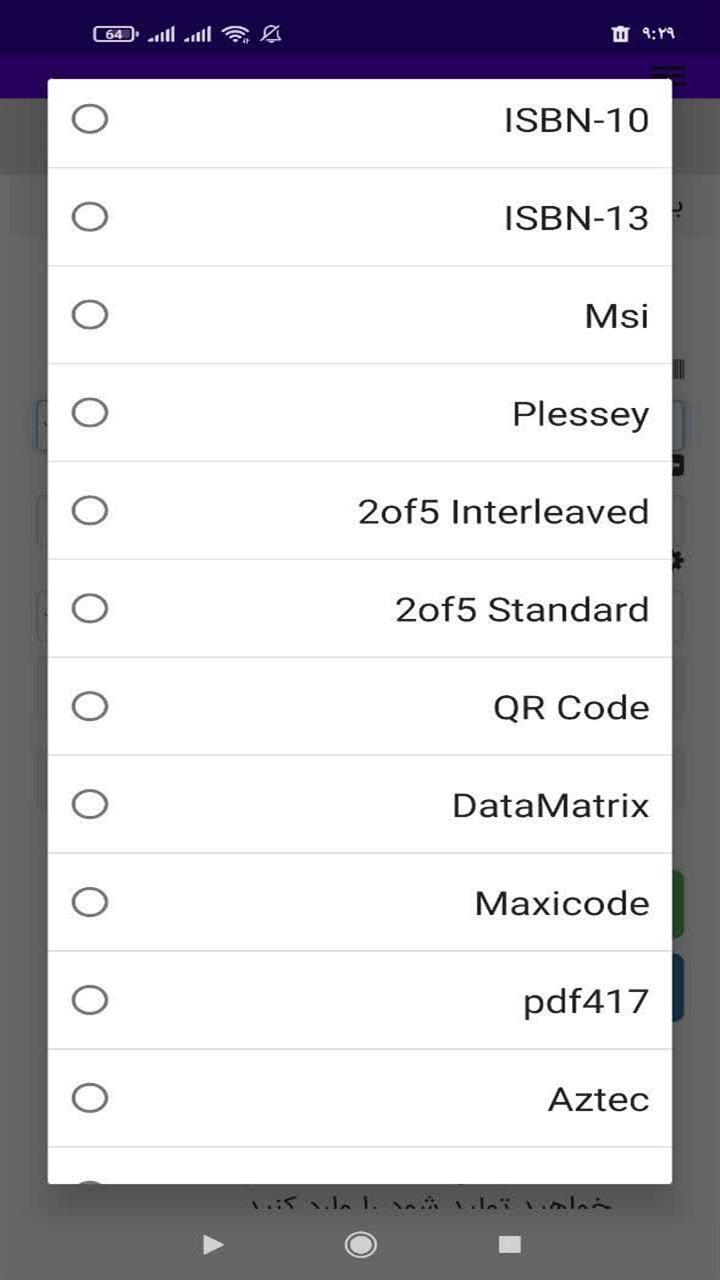Tap the Wi-Fi status icon
720x1280 pixels.
click(x=236, y=34)
